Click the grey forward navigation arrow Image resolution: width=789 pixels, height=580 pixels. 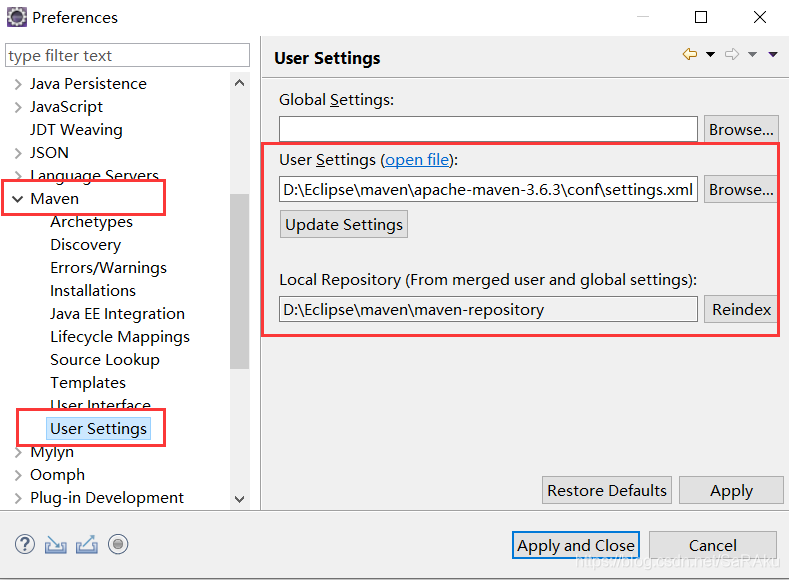pyautogui.click(x=732, y=55)
